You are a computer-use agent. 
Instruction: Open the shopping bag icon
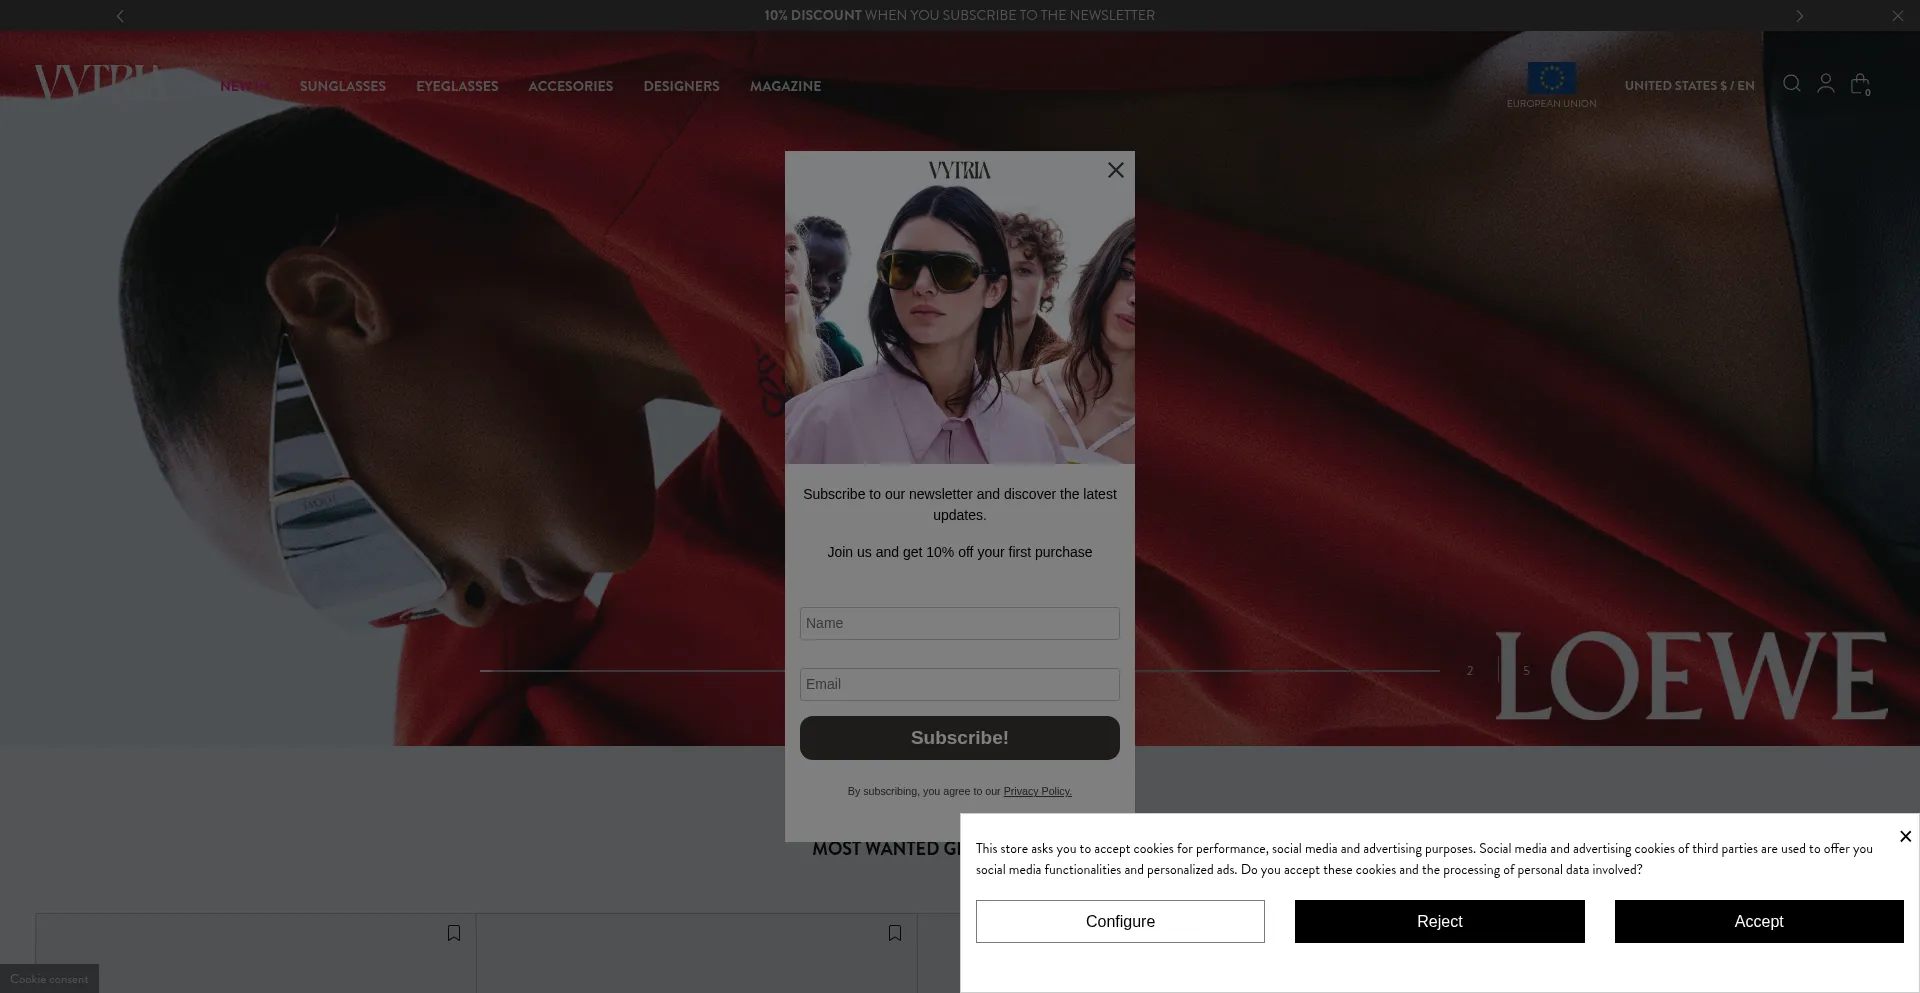(x=1860, y=85)
